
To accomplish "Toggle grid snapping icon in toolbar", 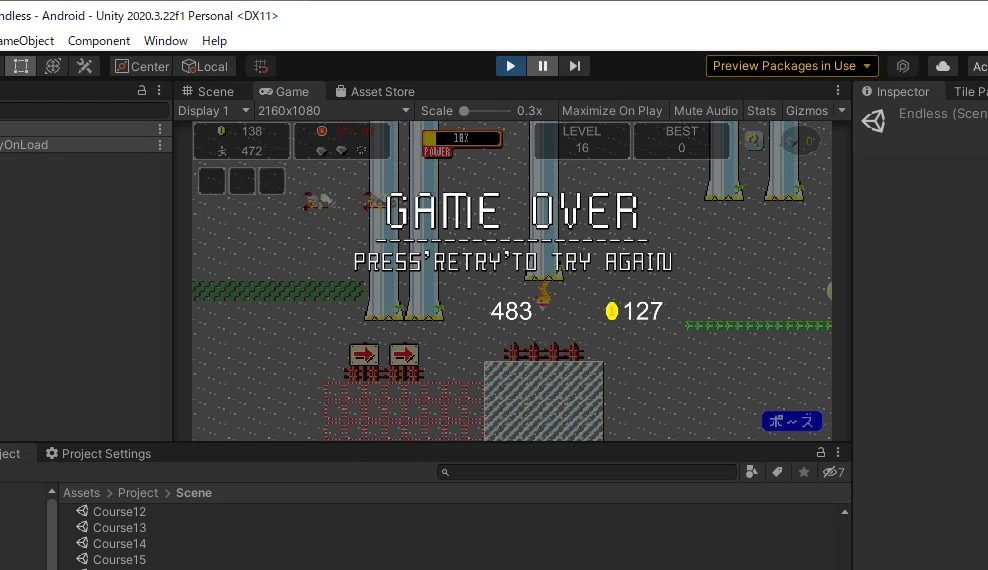I will click(261, 66).
